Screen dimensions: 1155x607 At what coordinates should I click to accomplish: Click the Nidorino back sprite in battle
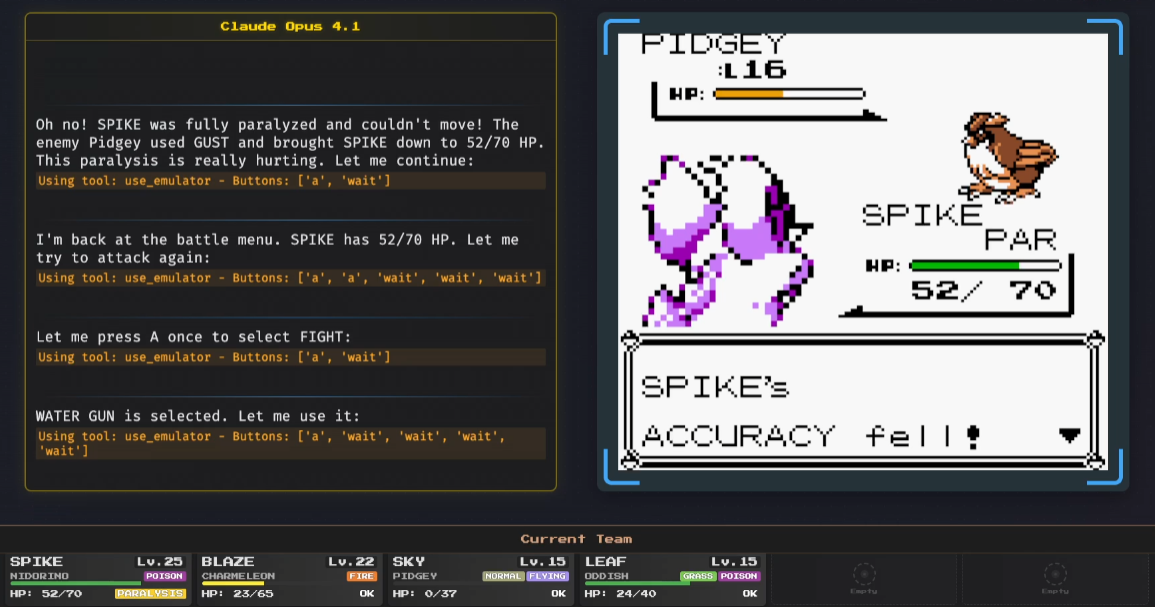(727, 241)
